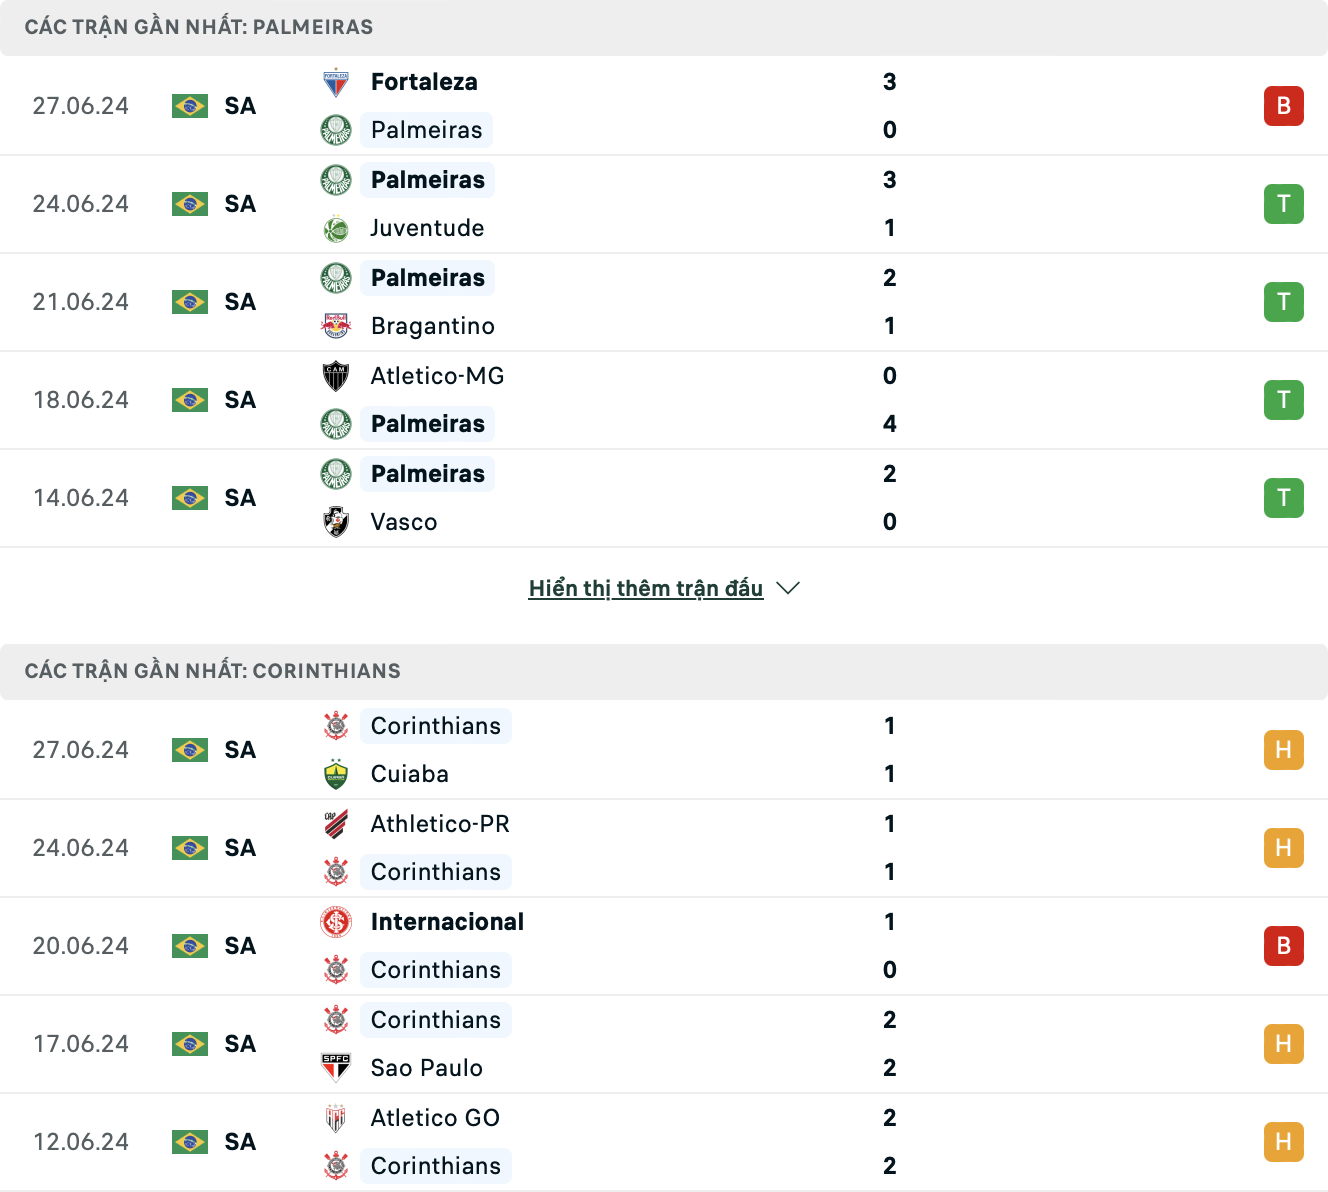Click orange H badge for Cuiaba match

pos(1284,750)
